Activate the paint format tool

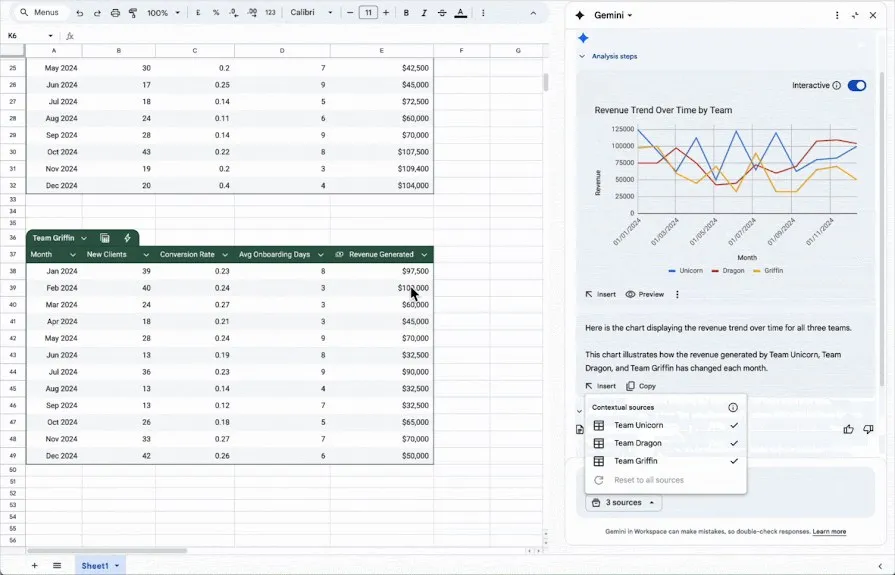point(133,13)
